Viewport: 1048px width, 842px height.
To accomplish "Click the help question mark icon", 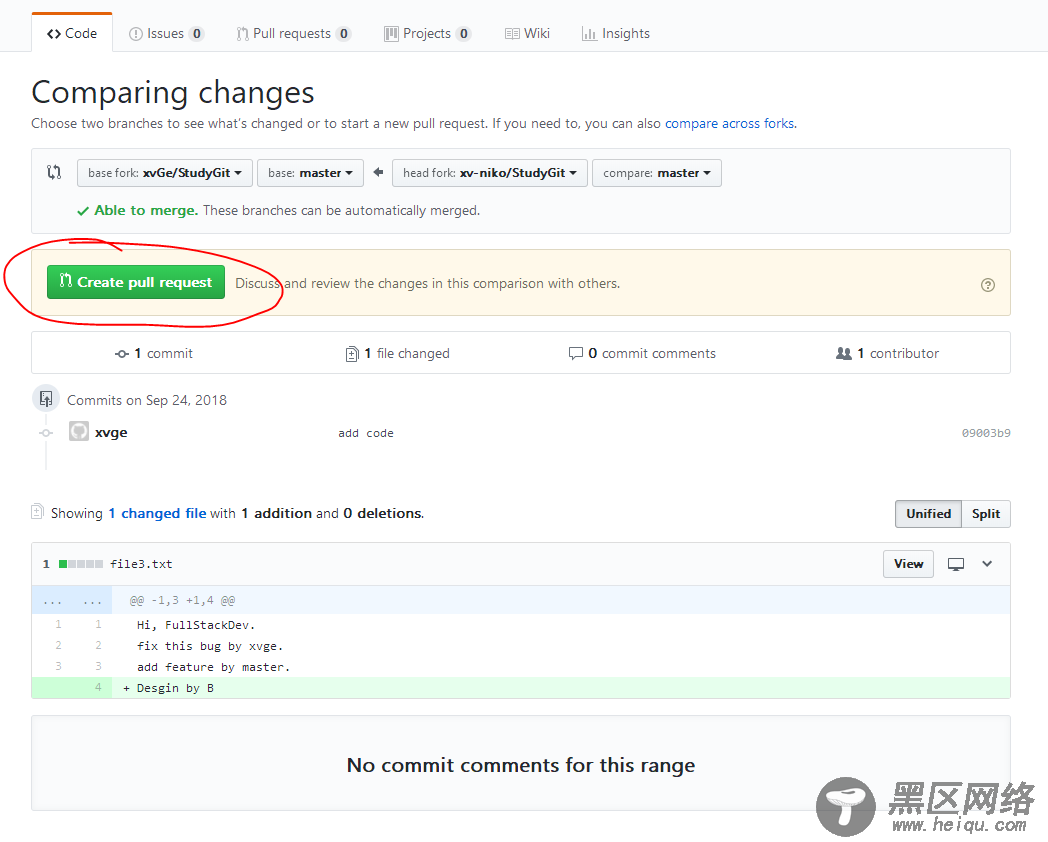I will point(988,284).
